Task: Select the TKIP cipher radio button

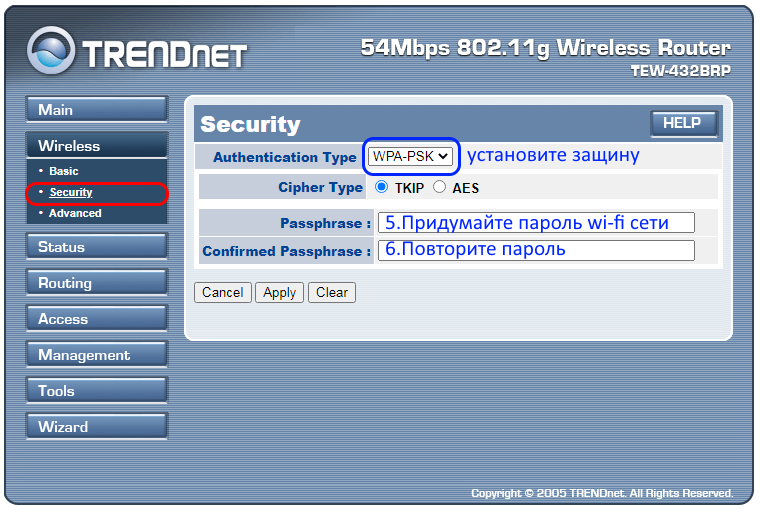Action: pyautogui.click(x=381, y=187)
